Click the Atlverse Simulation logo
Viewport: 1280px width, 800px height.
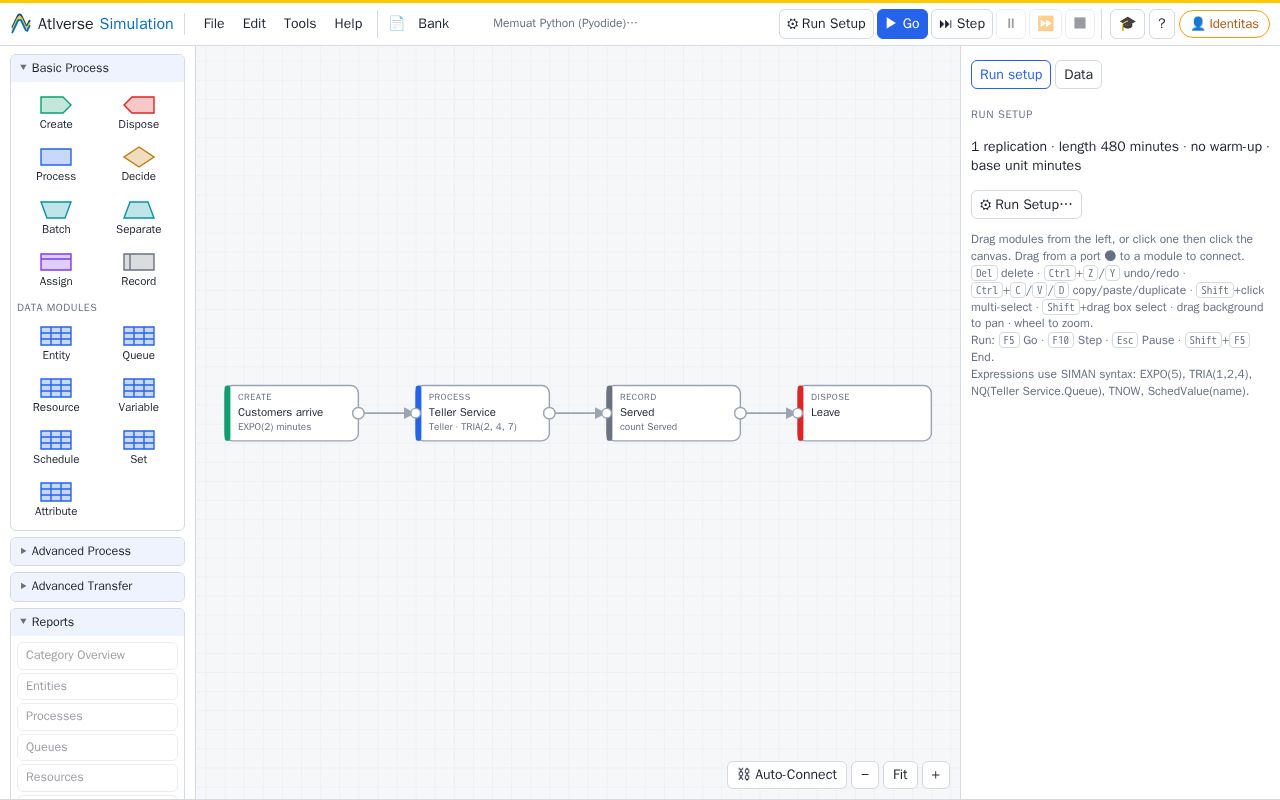(92, 24)
